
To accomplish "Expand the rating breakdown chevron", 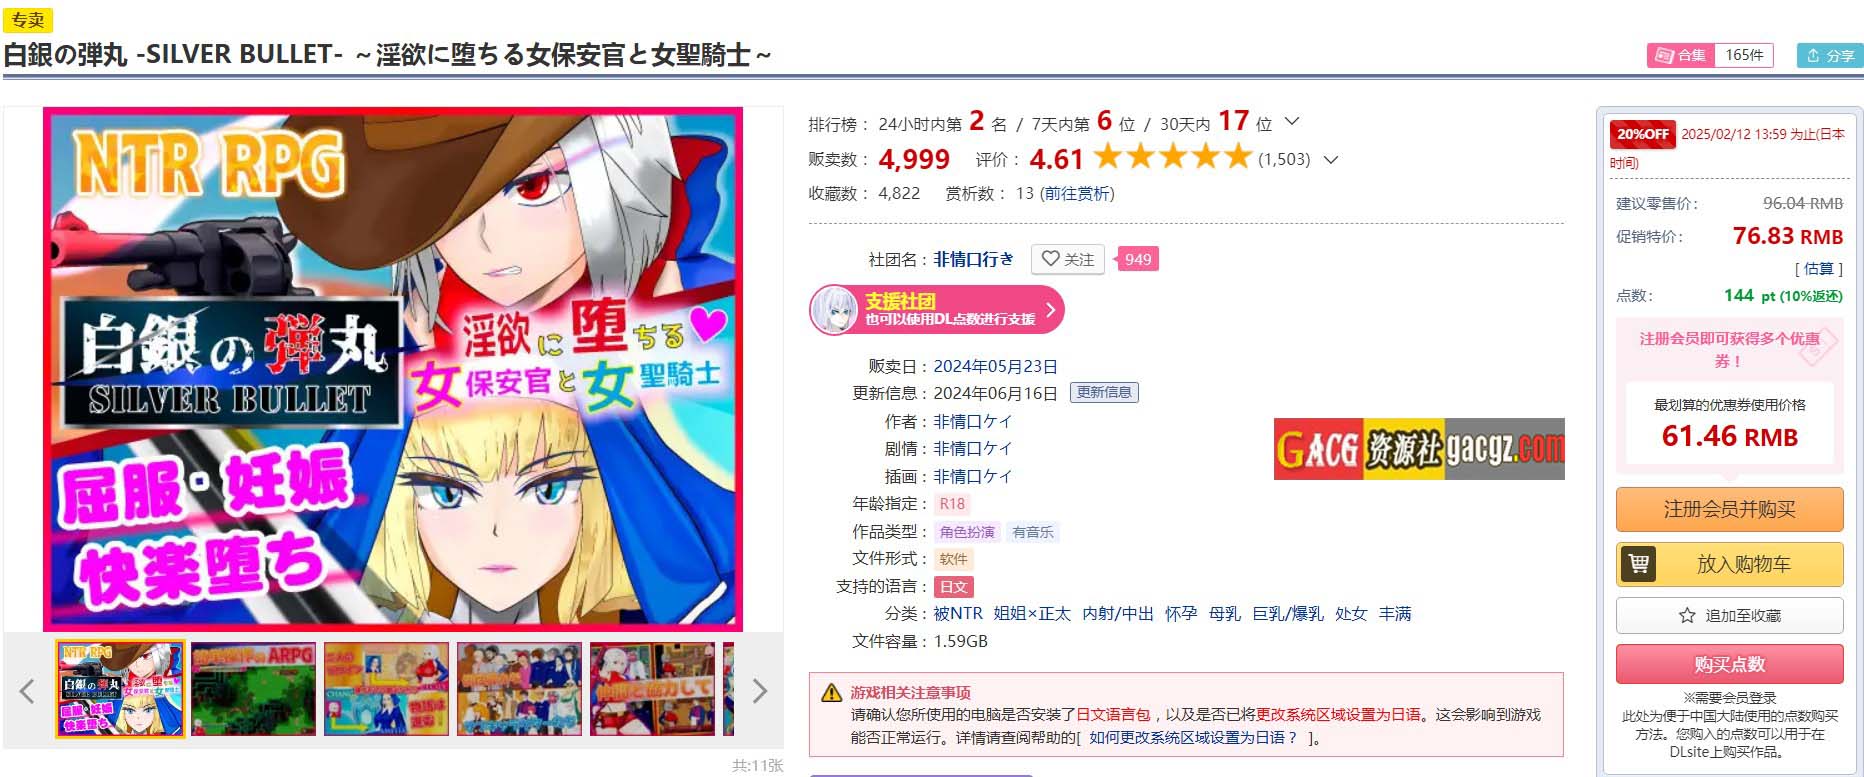I will (x=1331, y=159).
